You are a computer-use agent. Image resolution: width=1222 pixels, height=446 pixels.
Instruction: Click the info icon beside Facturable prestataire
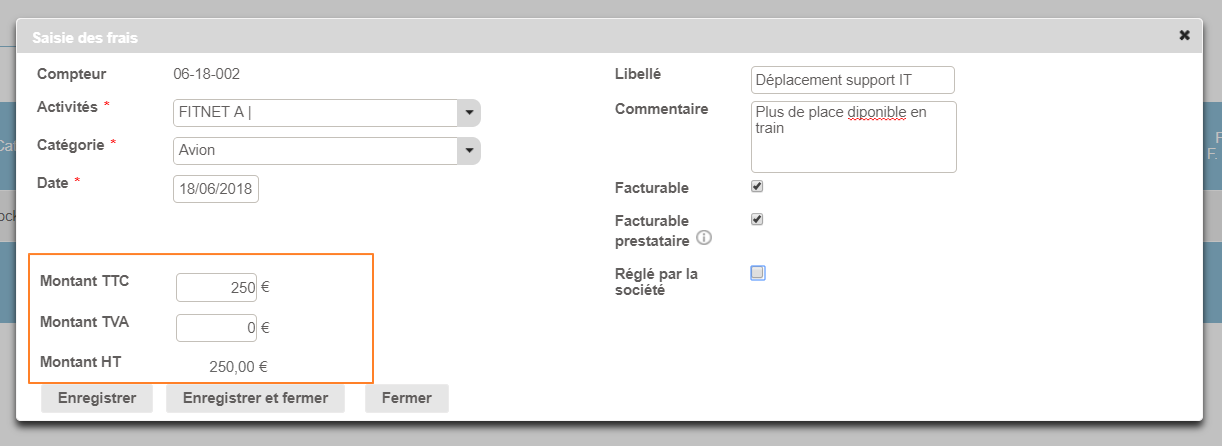tap(704, 238)
